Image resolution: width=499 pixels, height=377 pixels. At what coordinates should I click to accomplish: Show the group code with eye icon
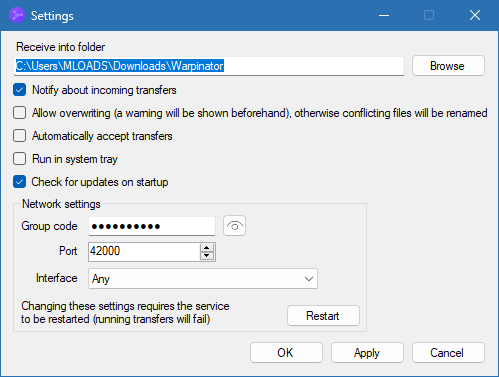tap(234, 226)
